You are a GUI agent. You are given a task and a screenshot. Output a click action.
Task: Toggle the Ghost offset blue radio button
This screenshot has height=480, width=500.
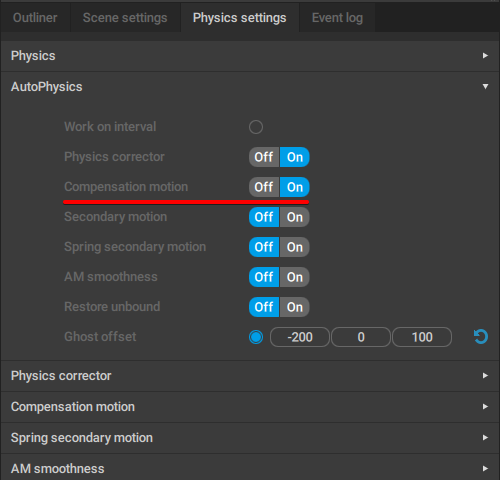[x=256, y=337]
